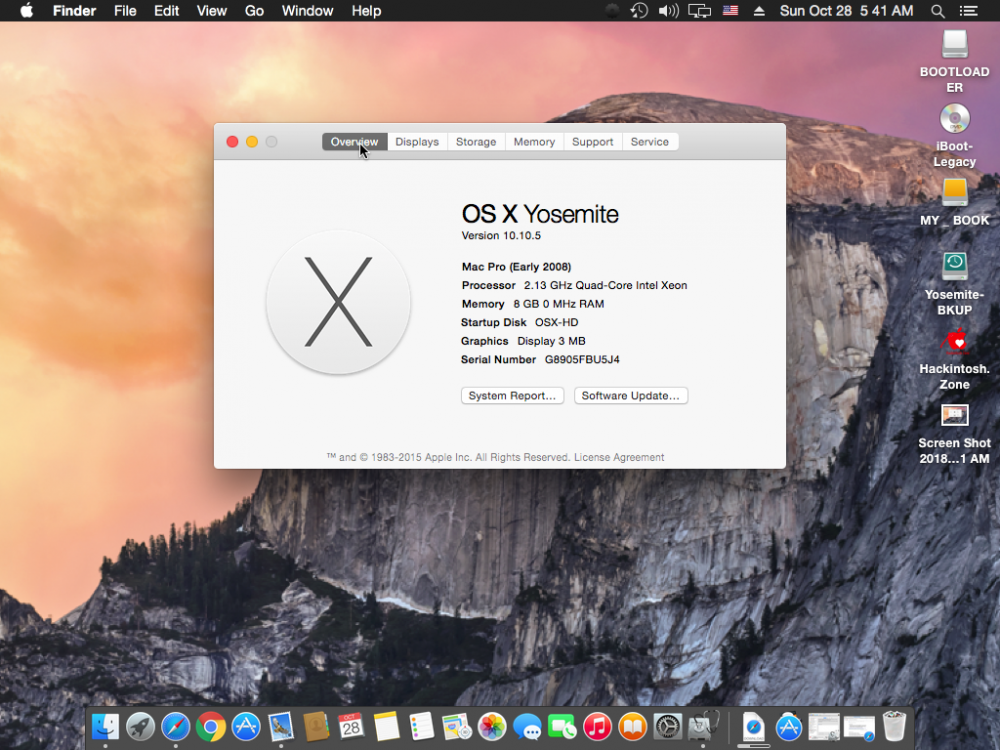Viewport: 1000px width, 750px height.
Task: Open the License Agreement link
Action: click(x=619, y=457)
